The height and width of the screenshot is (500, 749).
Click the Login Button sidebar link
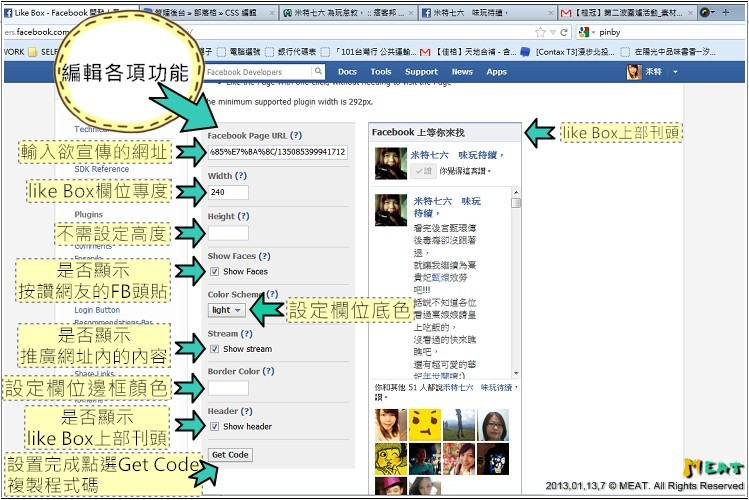(97, 310)
